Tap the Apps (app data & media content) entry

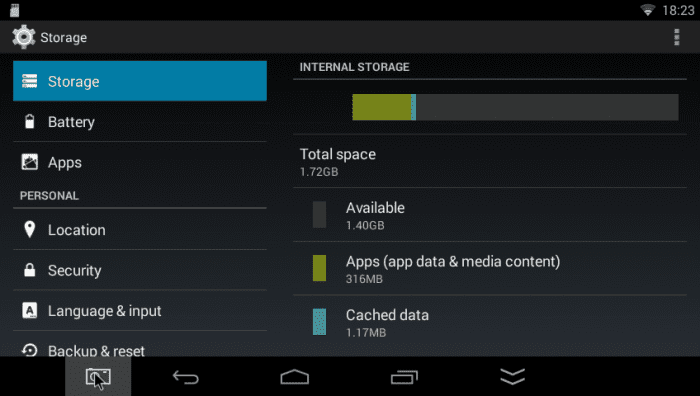(490, 268)
